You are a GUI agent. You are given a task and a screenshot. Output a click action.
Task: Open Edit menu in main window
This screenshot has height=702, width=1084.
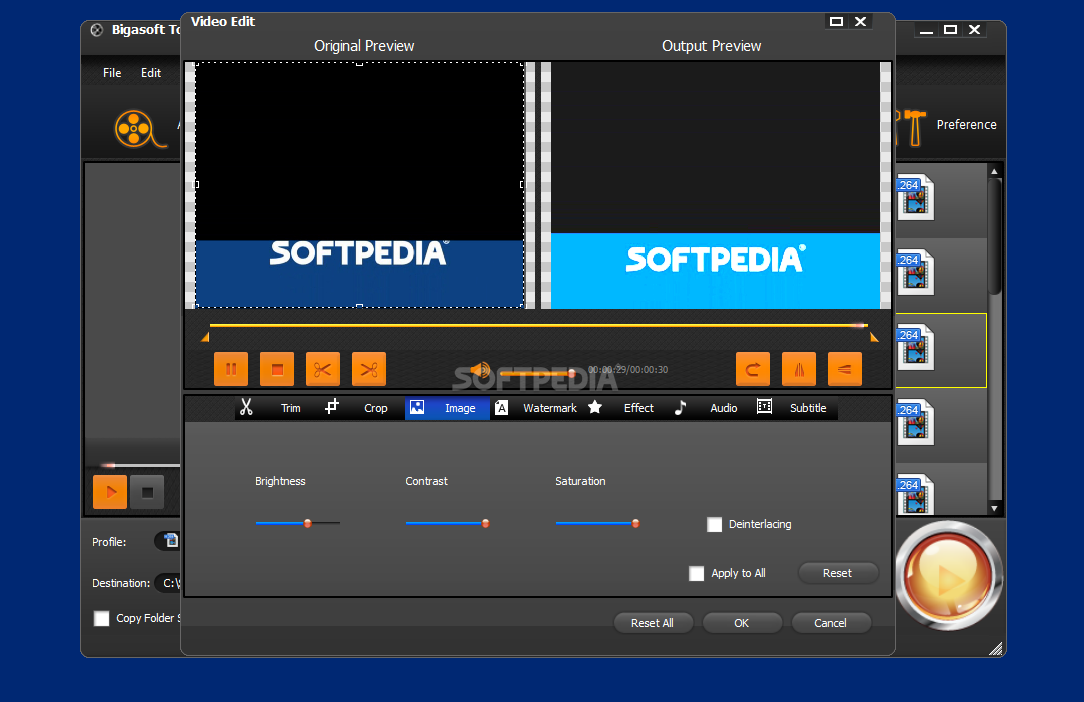tap(151, 73)
